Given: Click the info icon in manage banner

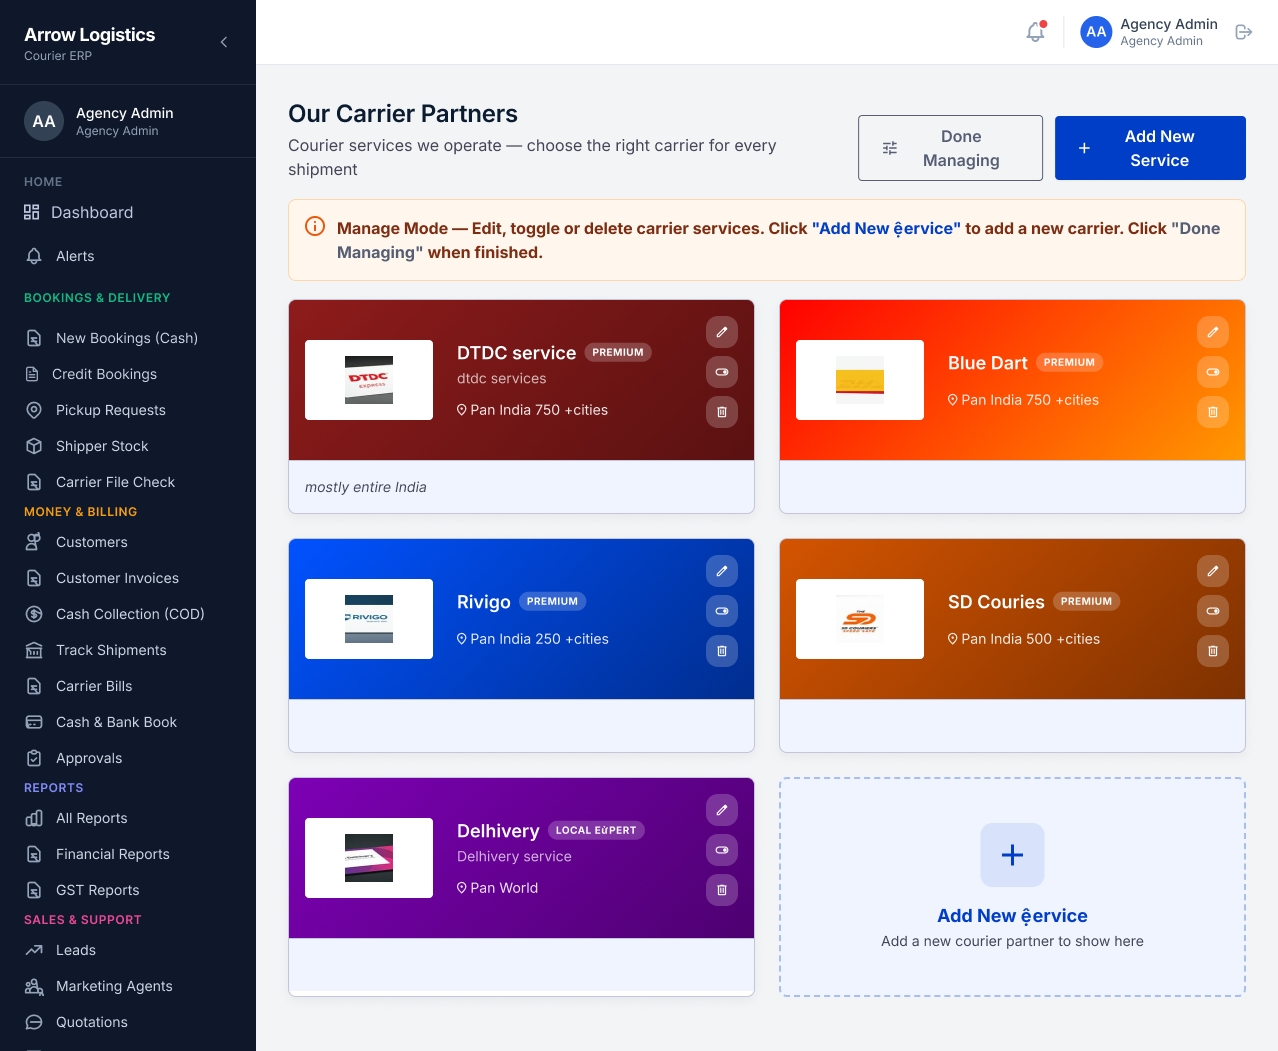Looking at the screenshot, I should pos(315,227).
